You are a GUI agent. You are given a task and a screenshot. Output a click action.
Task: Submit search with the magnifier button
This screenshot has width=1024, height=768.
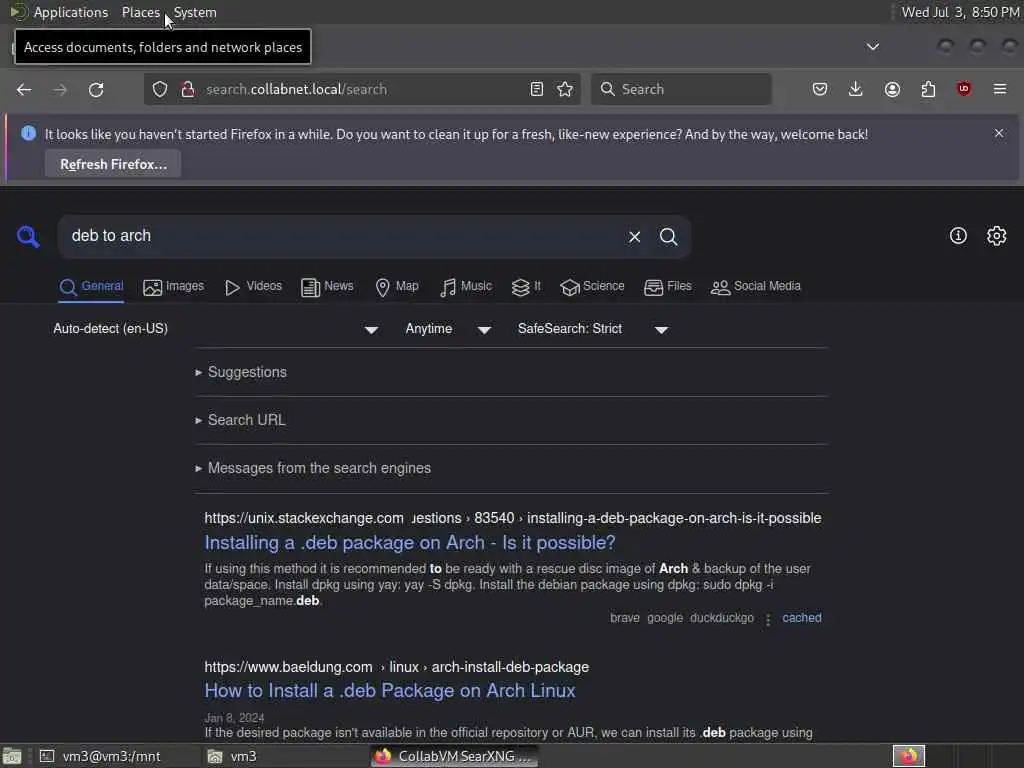[x=668, y=236]
